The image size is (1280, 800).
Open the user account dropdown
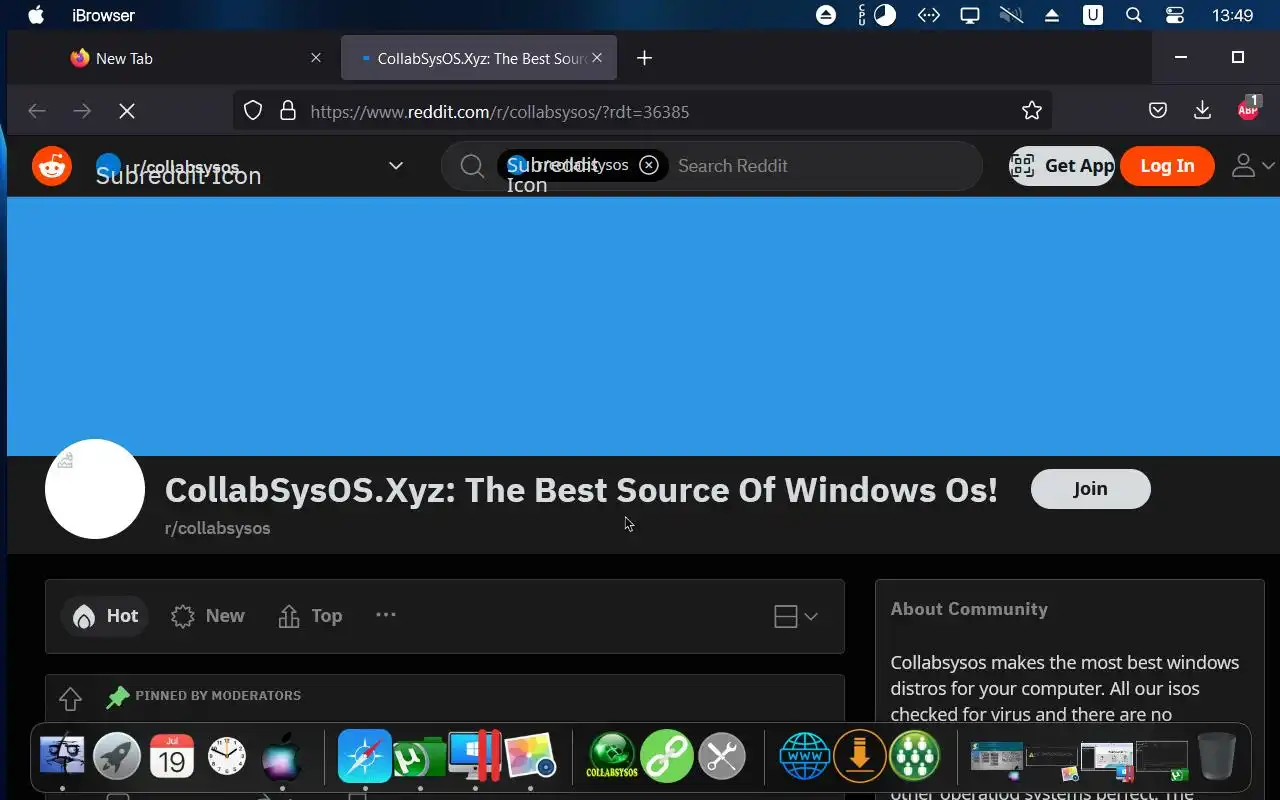click(x=1252, y=166)
